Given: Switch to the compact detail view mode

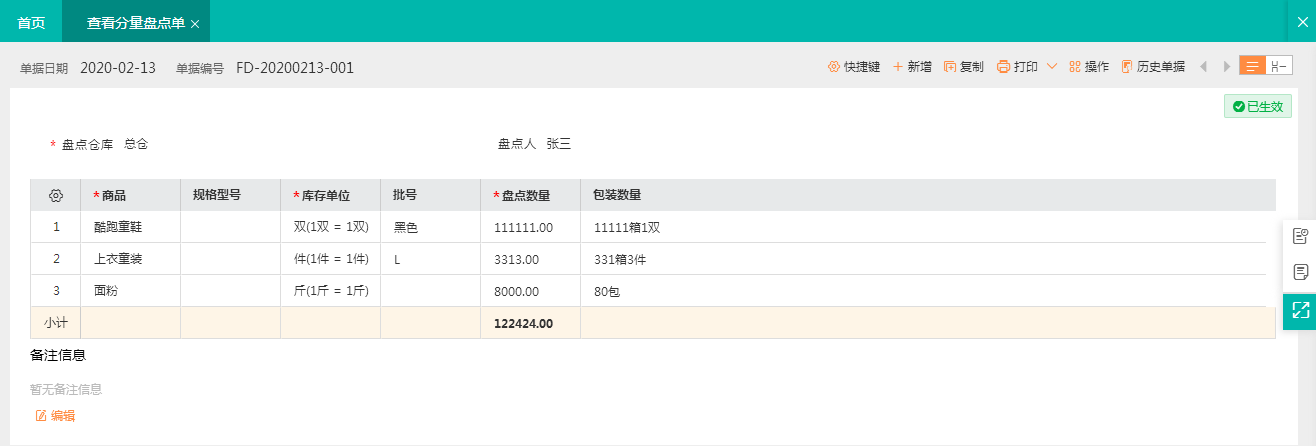Looking at the screenshot, I should pyautogui.click(x=1278, y=66).
